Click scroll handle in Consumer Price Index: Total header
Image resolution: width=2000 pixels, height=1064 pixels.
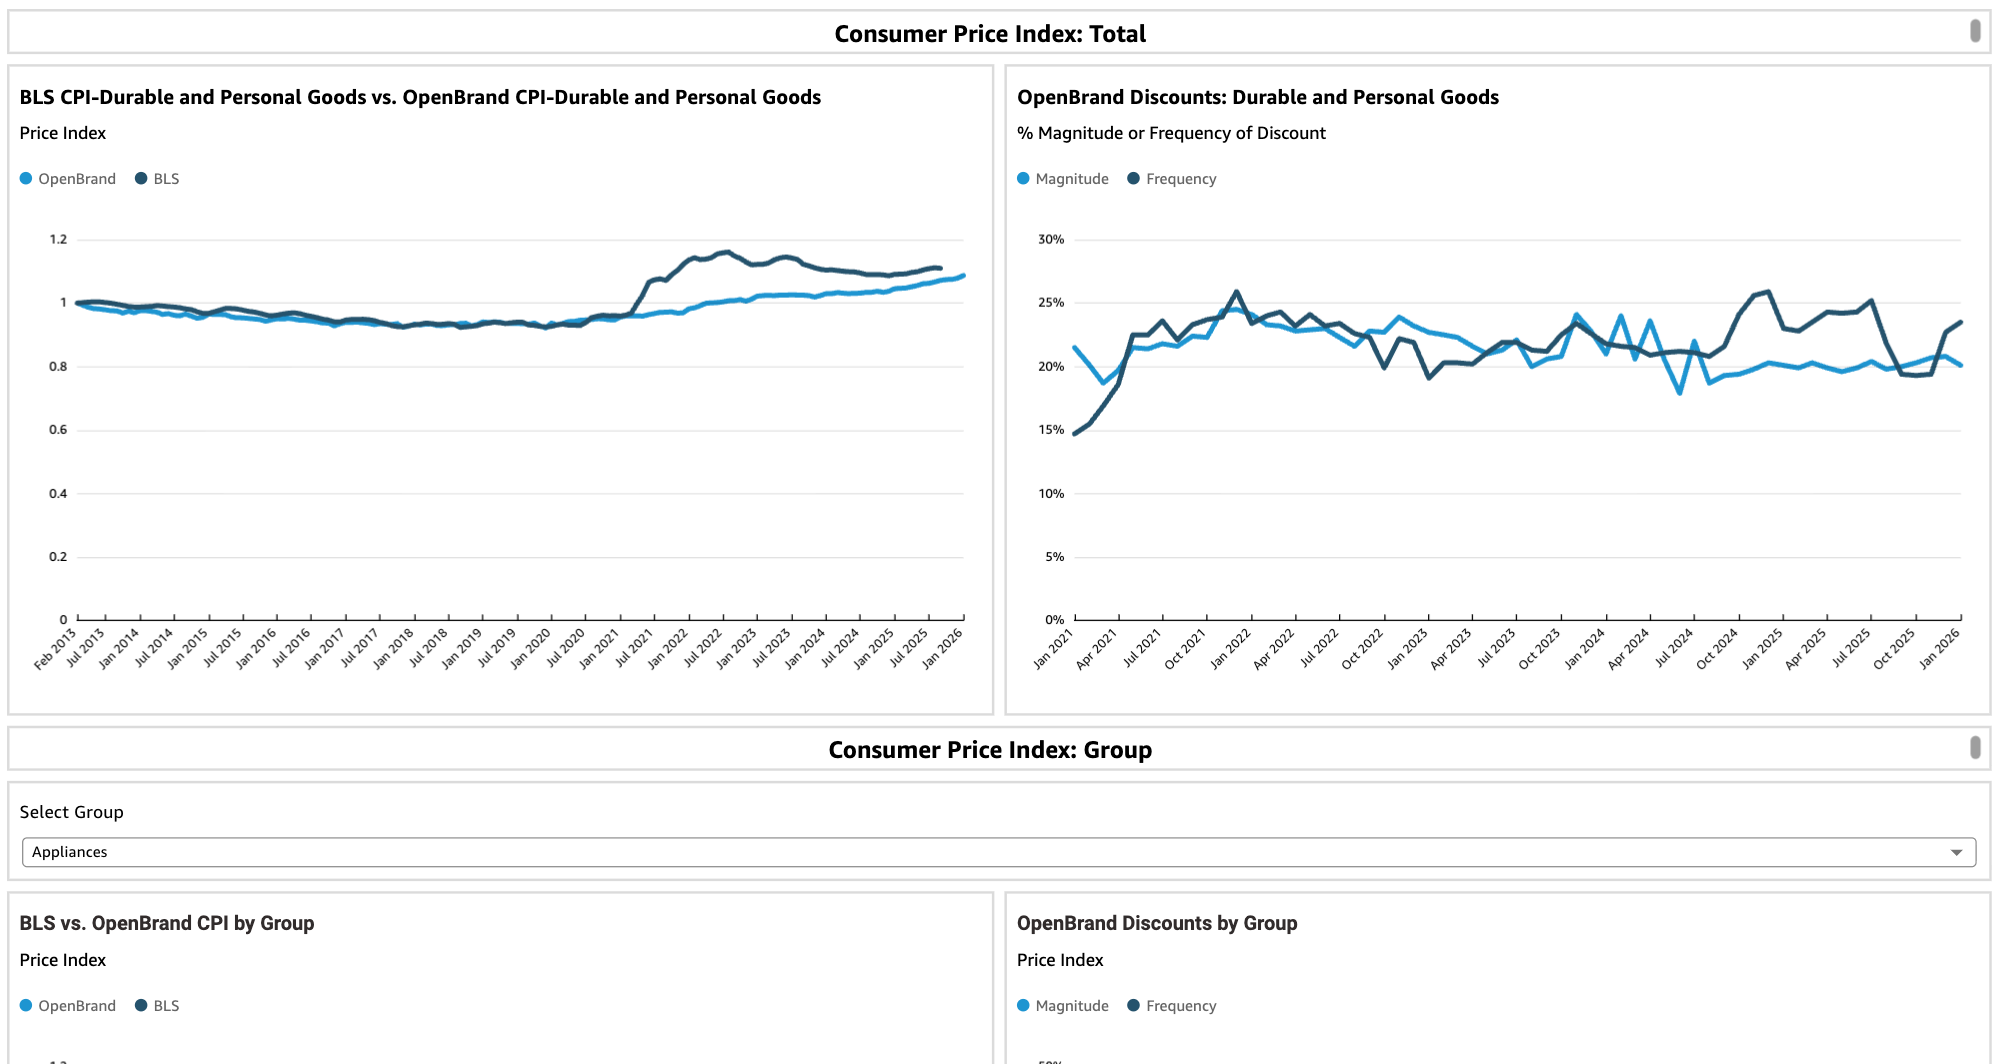coord(1975,31)
